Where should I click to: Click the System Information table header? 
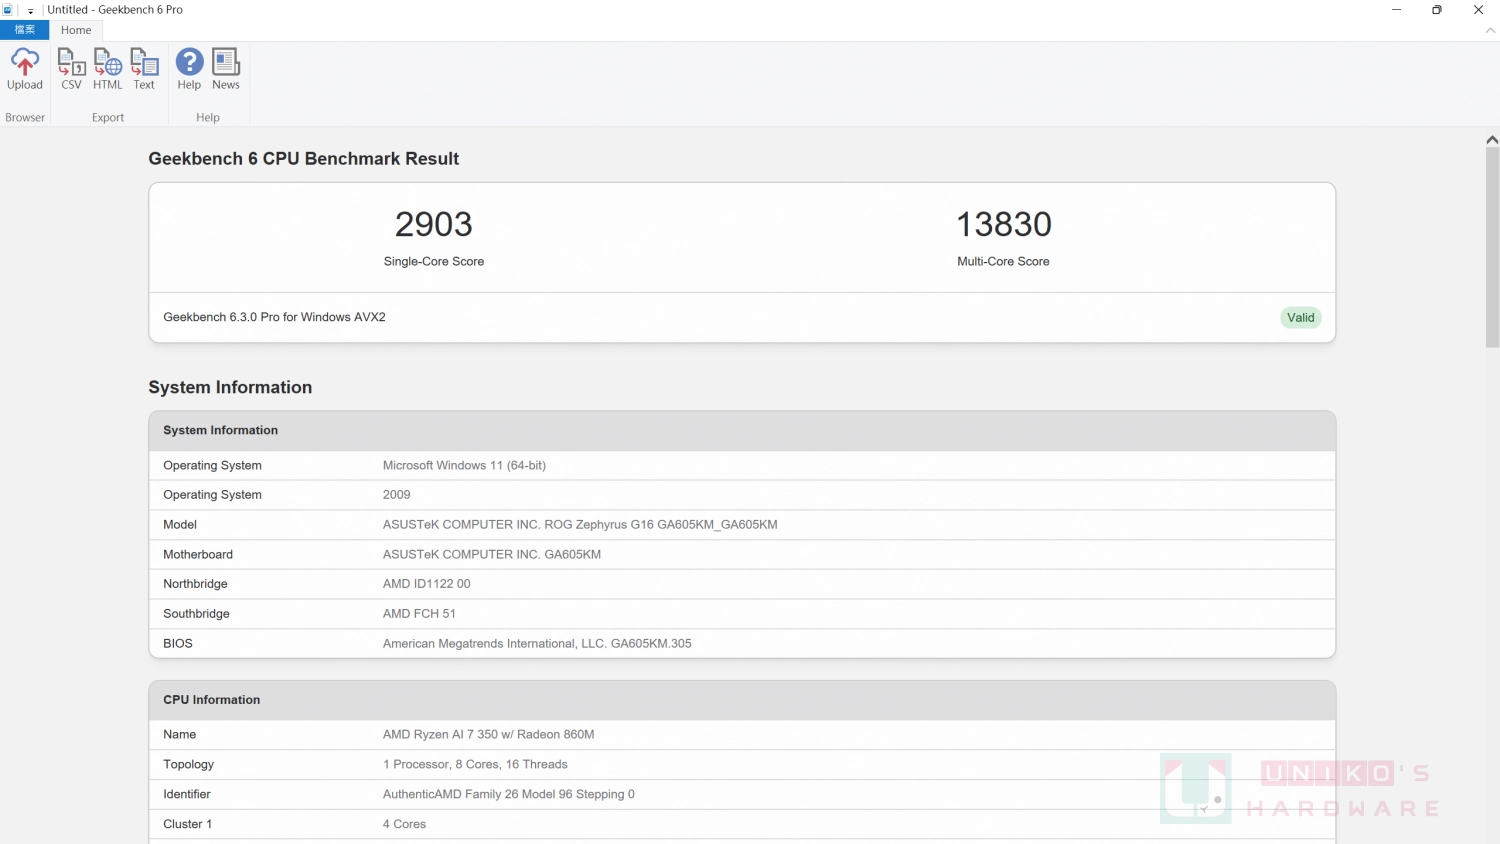coord(742,430)
